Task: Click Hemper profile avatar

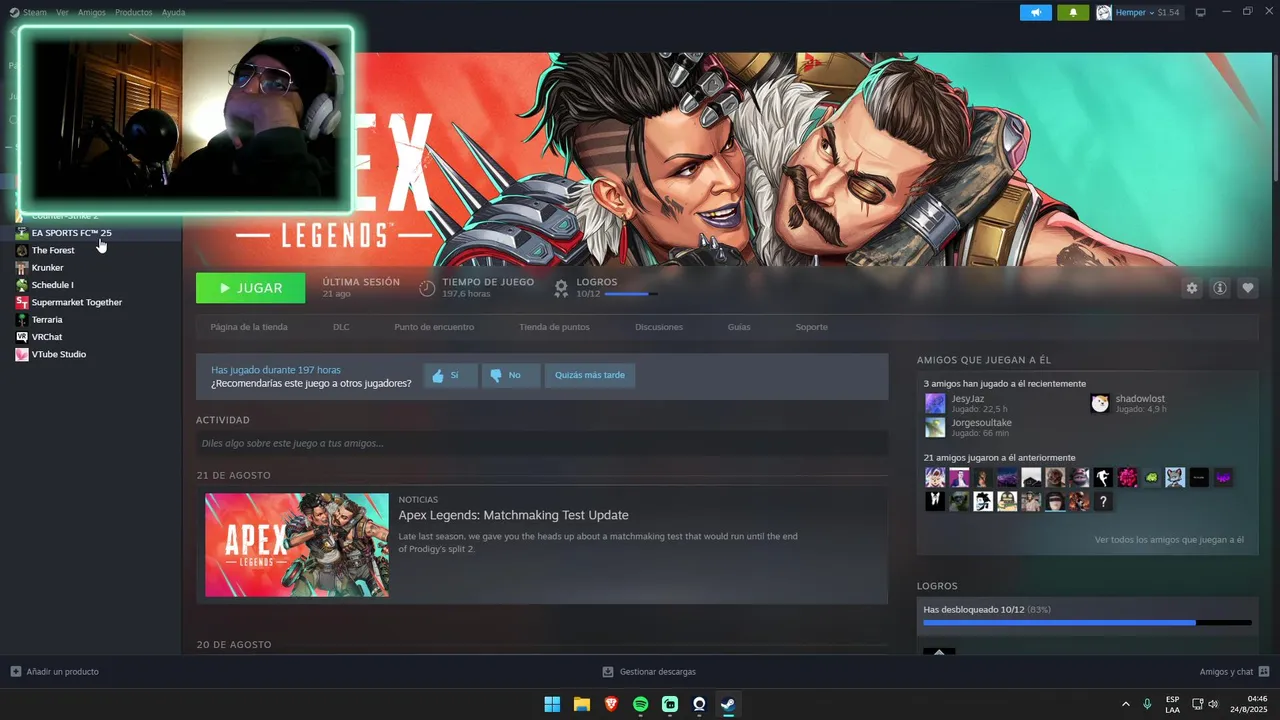Action: pos(1104,12)
